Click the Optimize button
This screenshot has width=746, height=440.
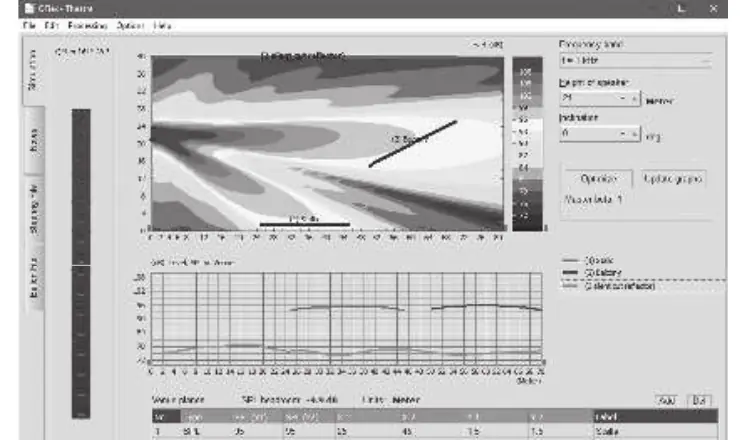pos(599,179)
